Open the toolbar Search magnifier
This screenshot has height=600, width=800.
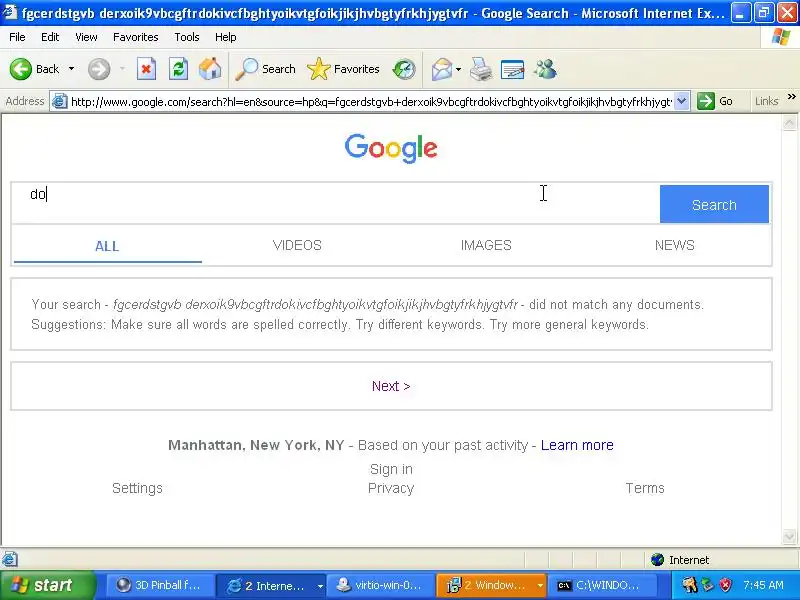(x=265, y=69)
